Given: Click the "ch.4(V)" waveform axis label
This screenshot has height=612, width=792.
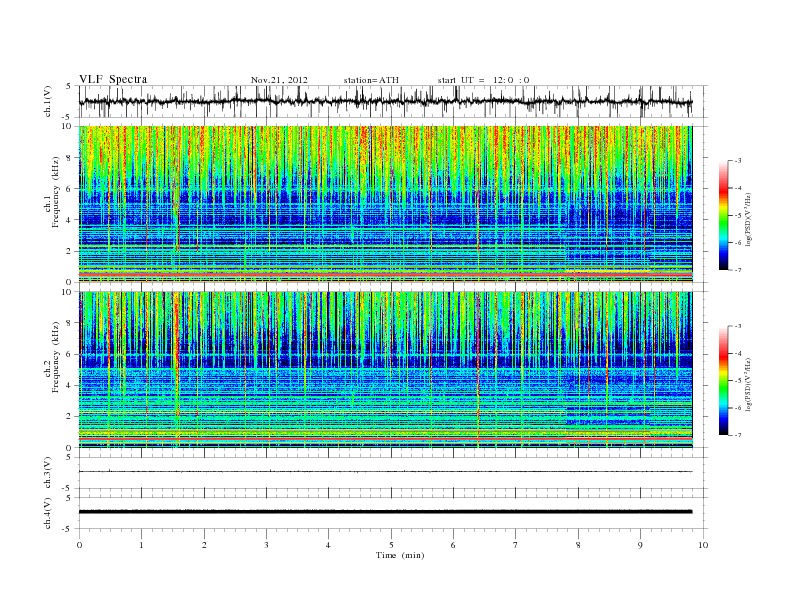Looking at the screenshot, I should click(48, 513).
